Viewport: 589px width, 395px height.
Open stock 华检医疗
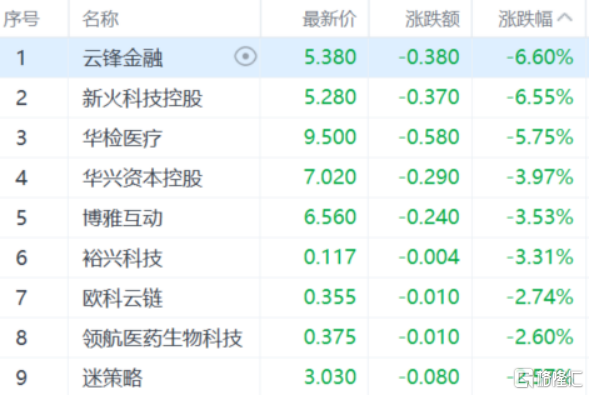[122, 138]
